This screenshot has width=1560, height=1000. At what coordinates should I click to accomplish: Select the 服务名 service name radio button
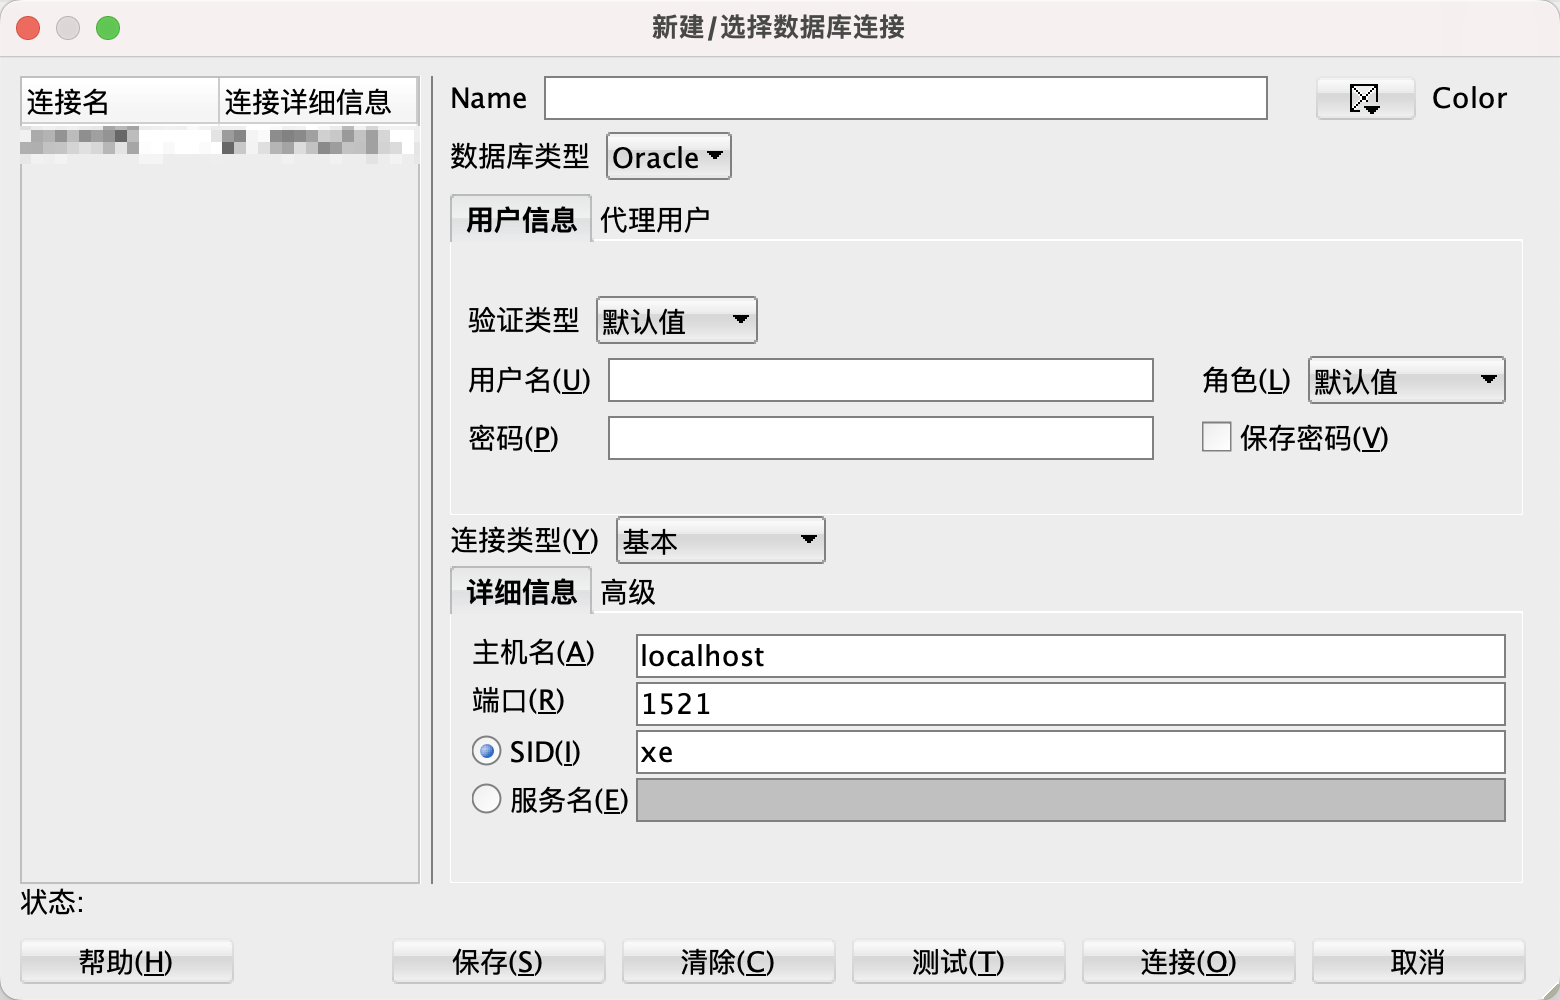click(486, 798)
